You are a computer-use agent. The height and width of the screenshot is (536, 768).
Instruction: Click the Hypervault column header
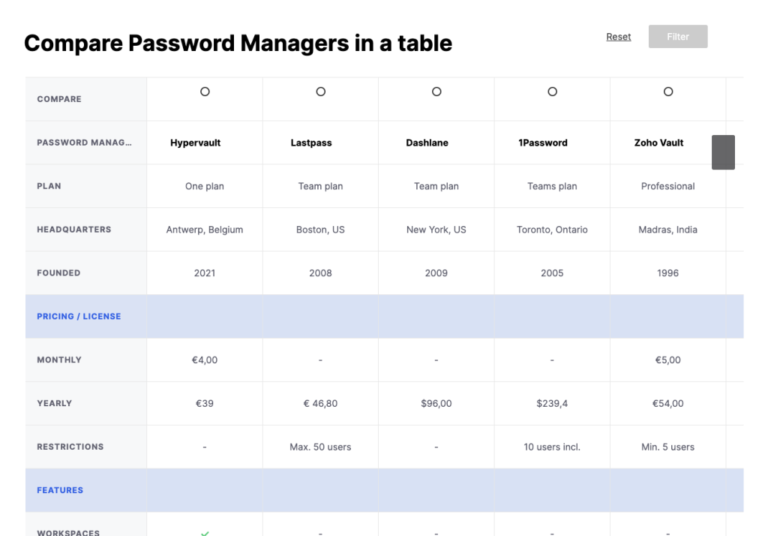195,143
